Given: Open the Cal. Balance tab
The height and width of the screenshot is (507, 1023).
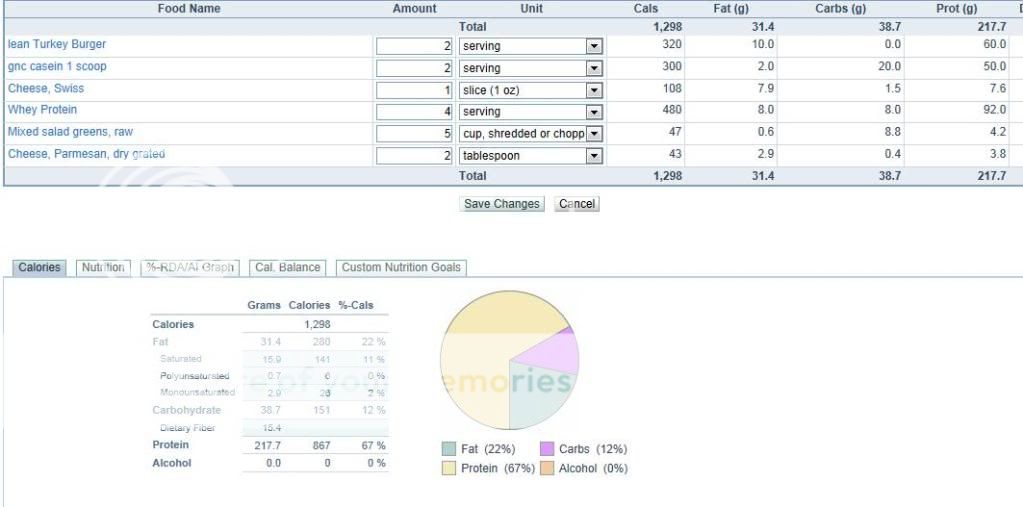Looking at the screenshot, I should [x=287, y=268].
